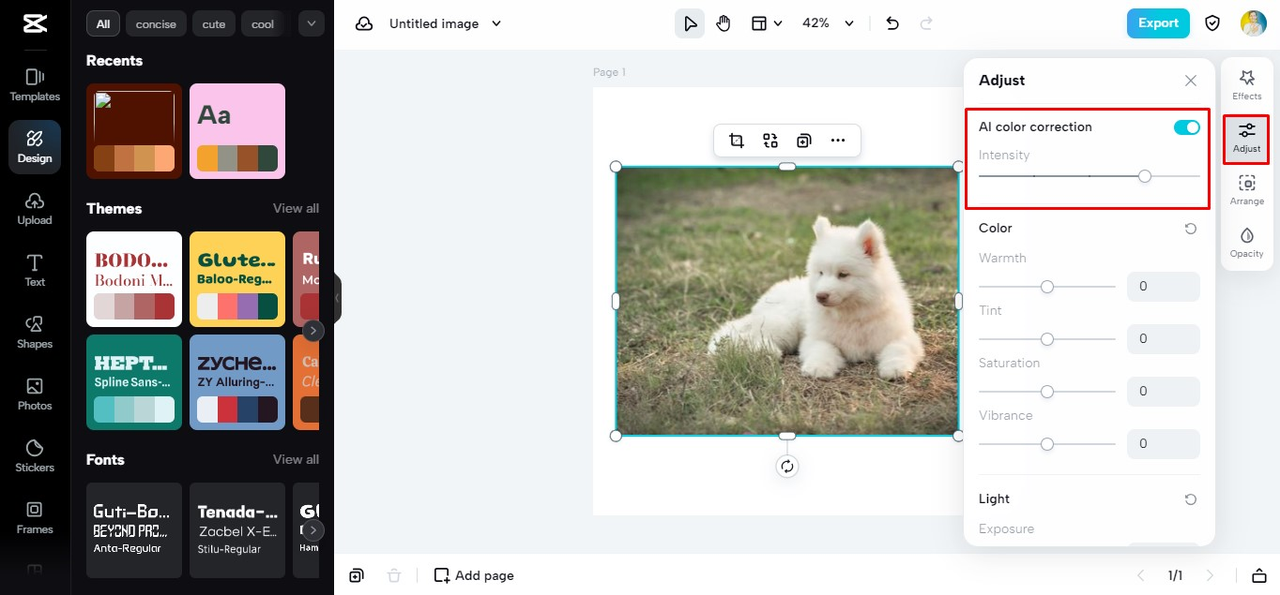
Task: Open the Photos sidebar panel
Action: 35,395
